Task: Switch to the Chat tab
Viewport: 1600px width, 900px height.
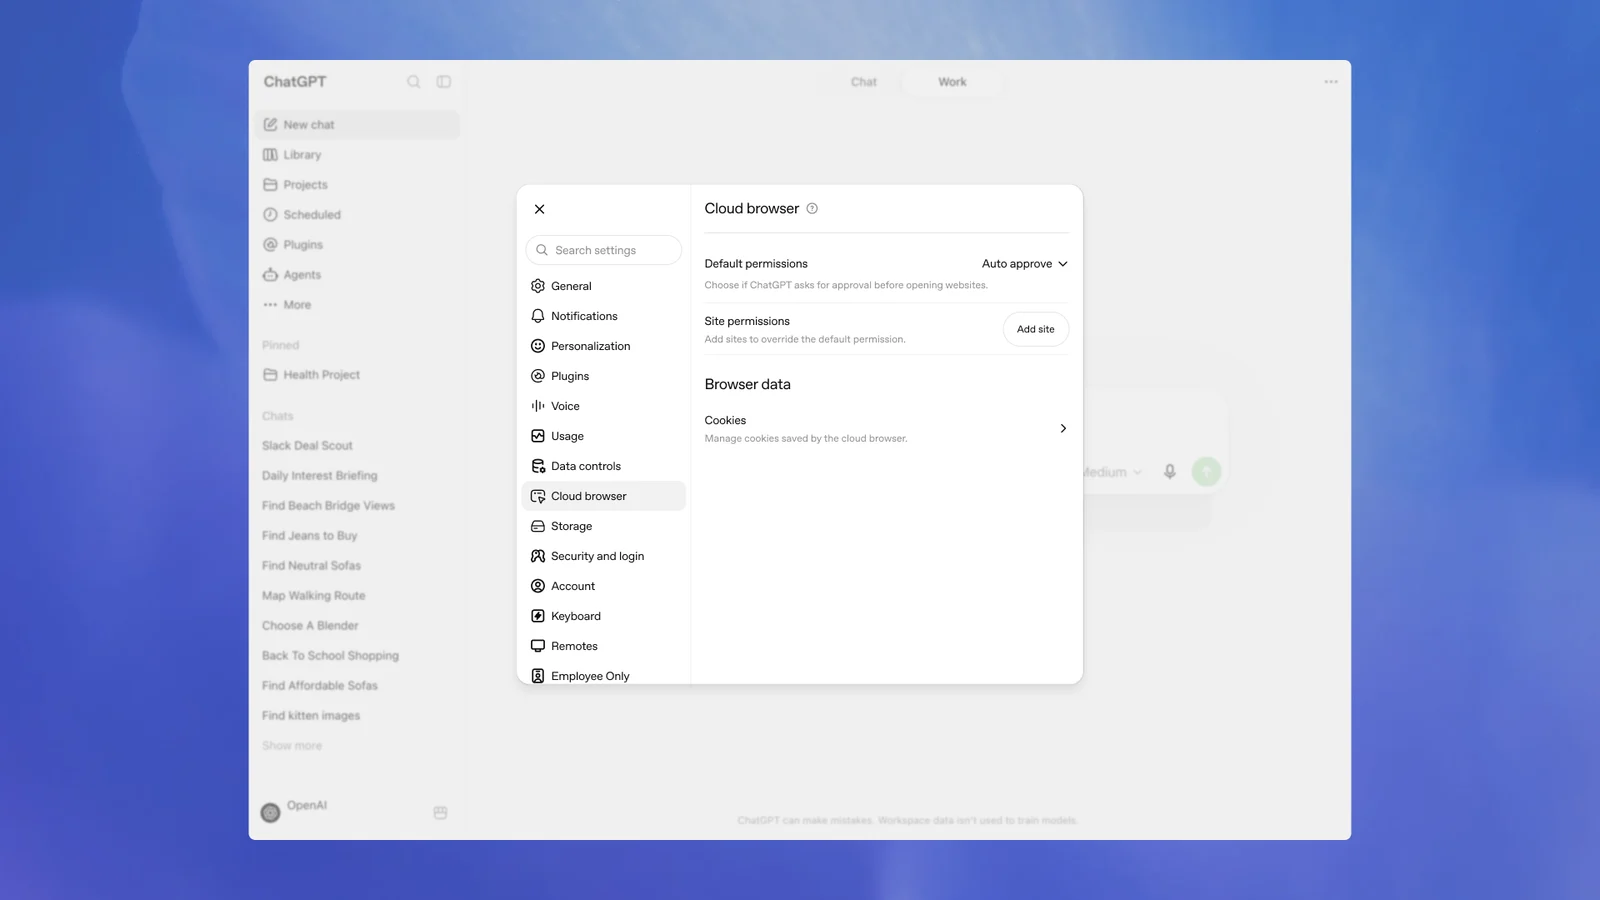Action: (x=864, y=82)
